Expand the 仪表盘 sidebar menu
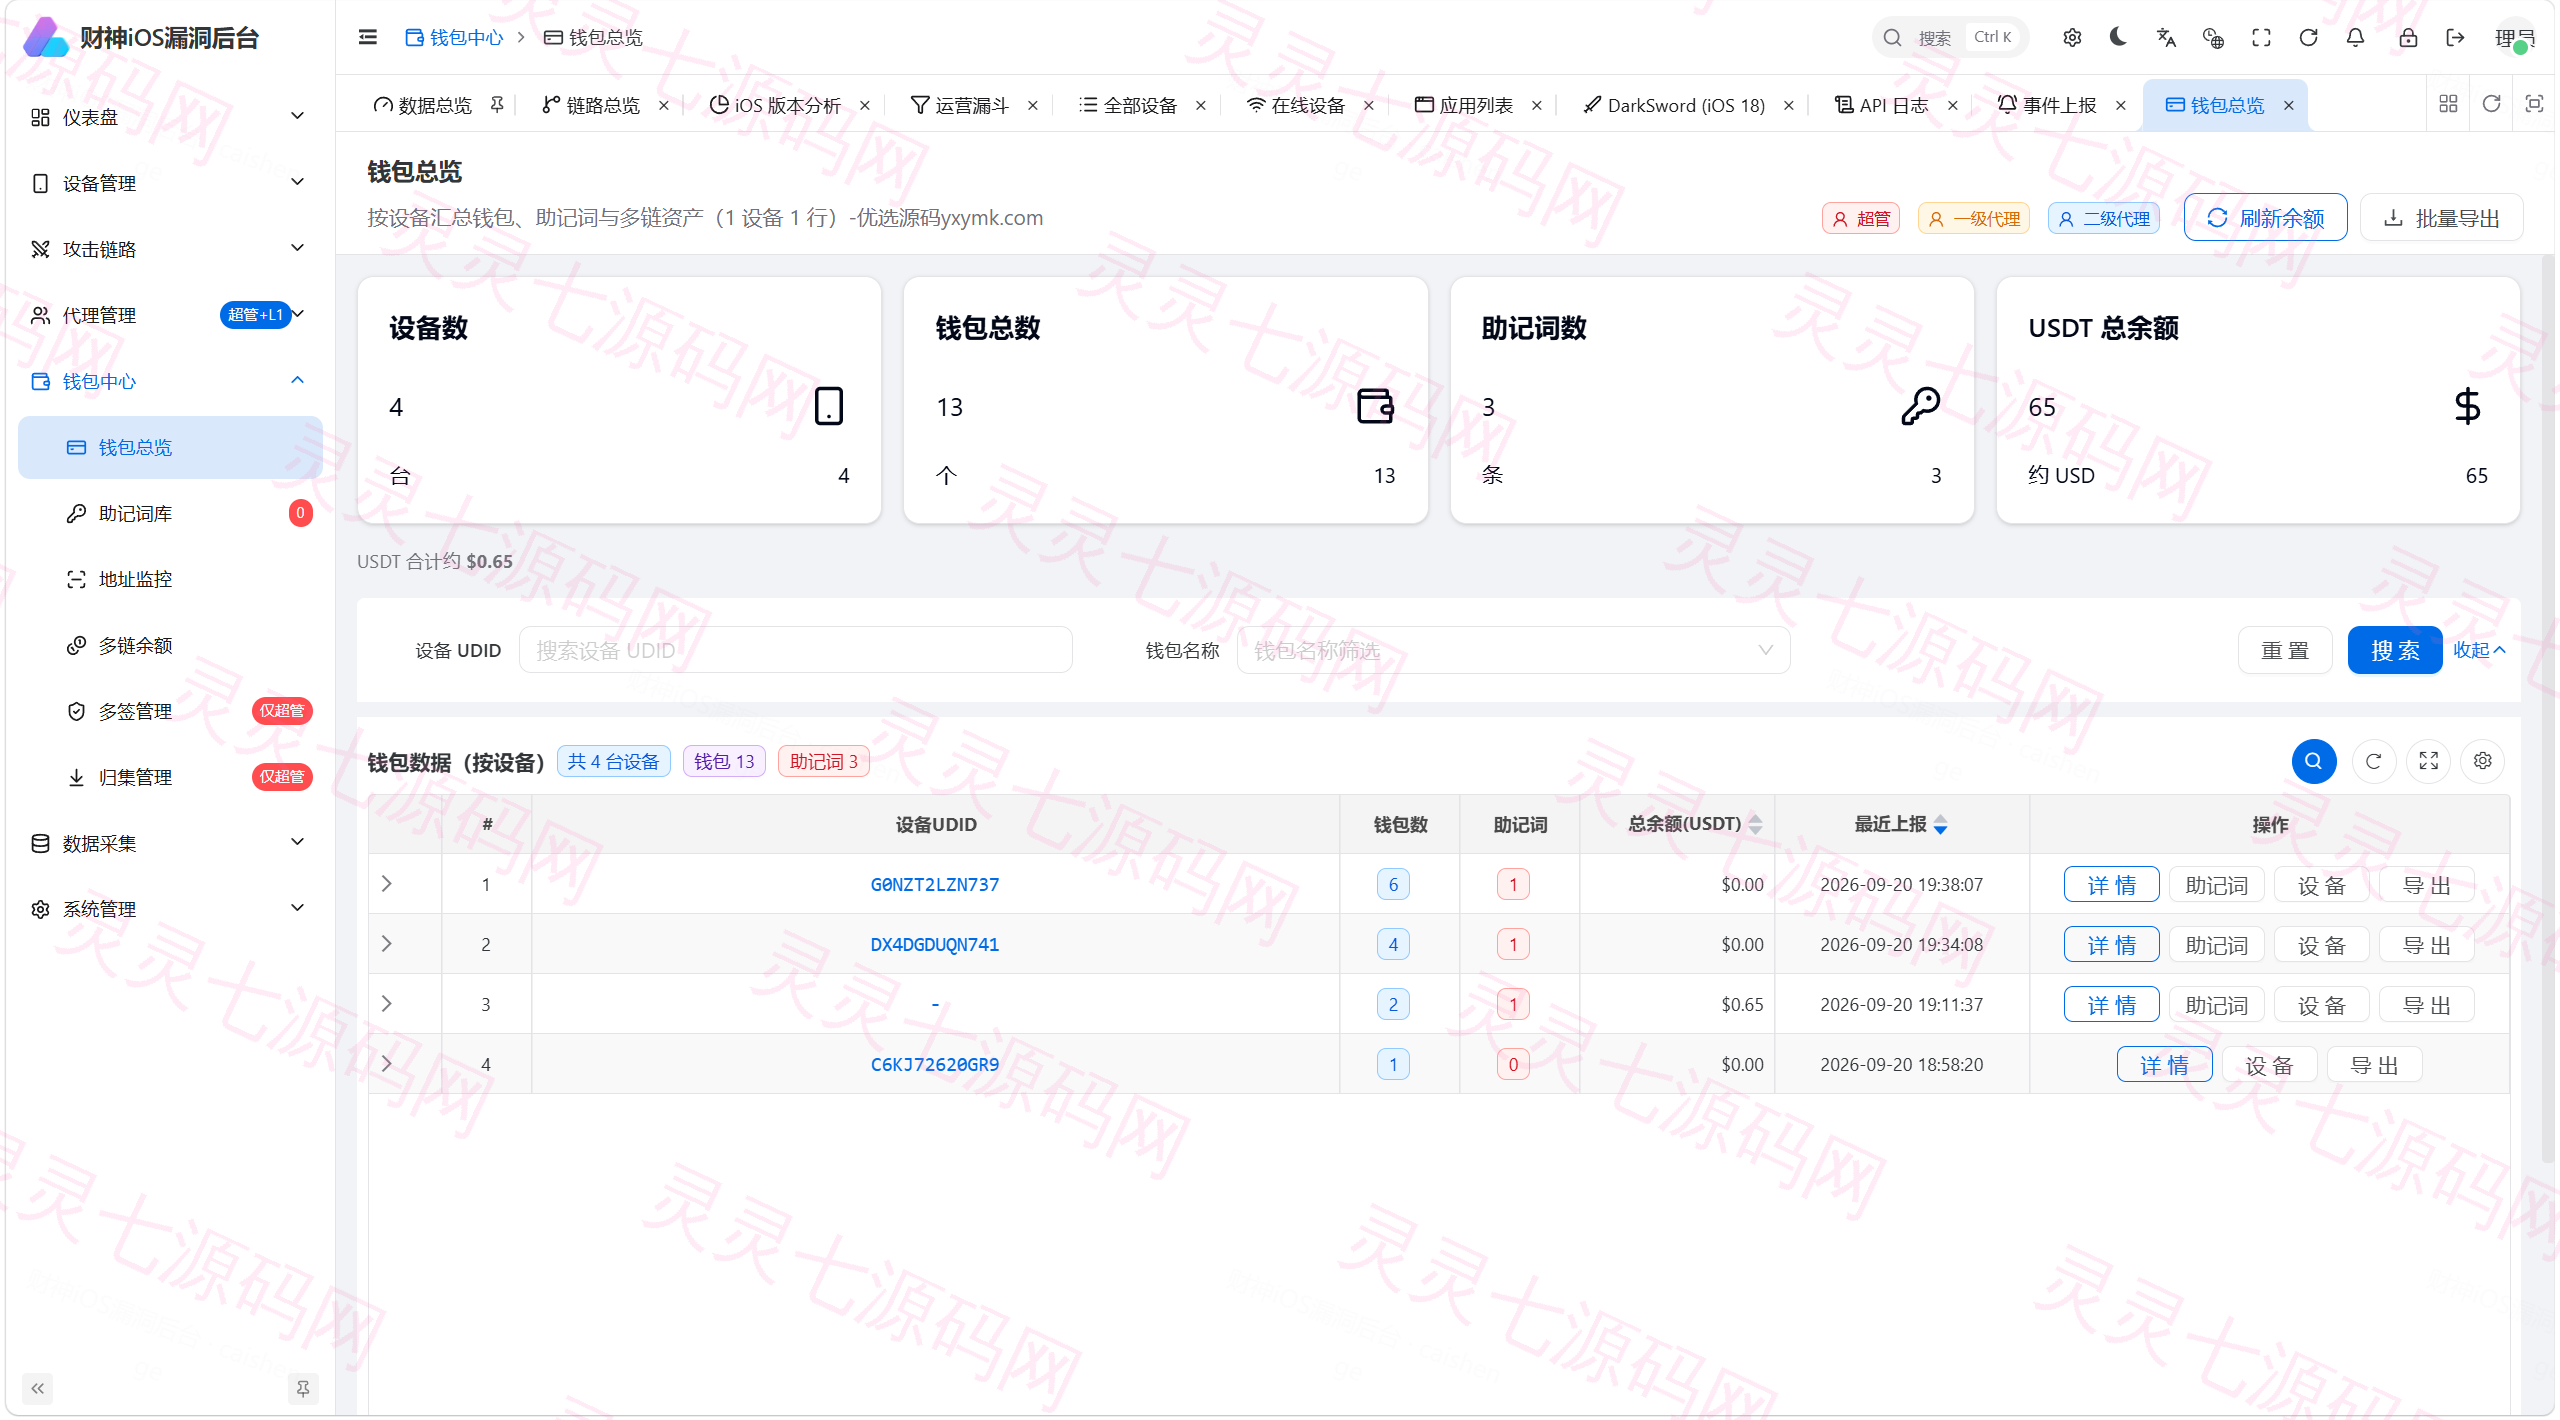Image resolution: width=2560 pixels, height=1420 pixels. [168, 117]
